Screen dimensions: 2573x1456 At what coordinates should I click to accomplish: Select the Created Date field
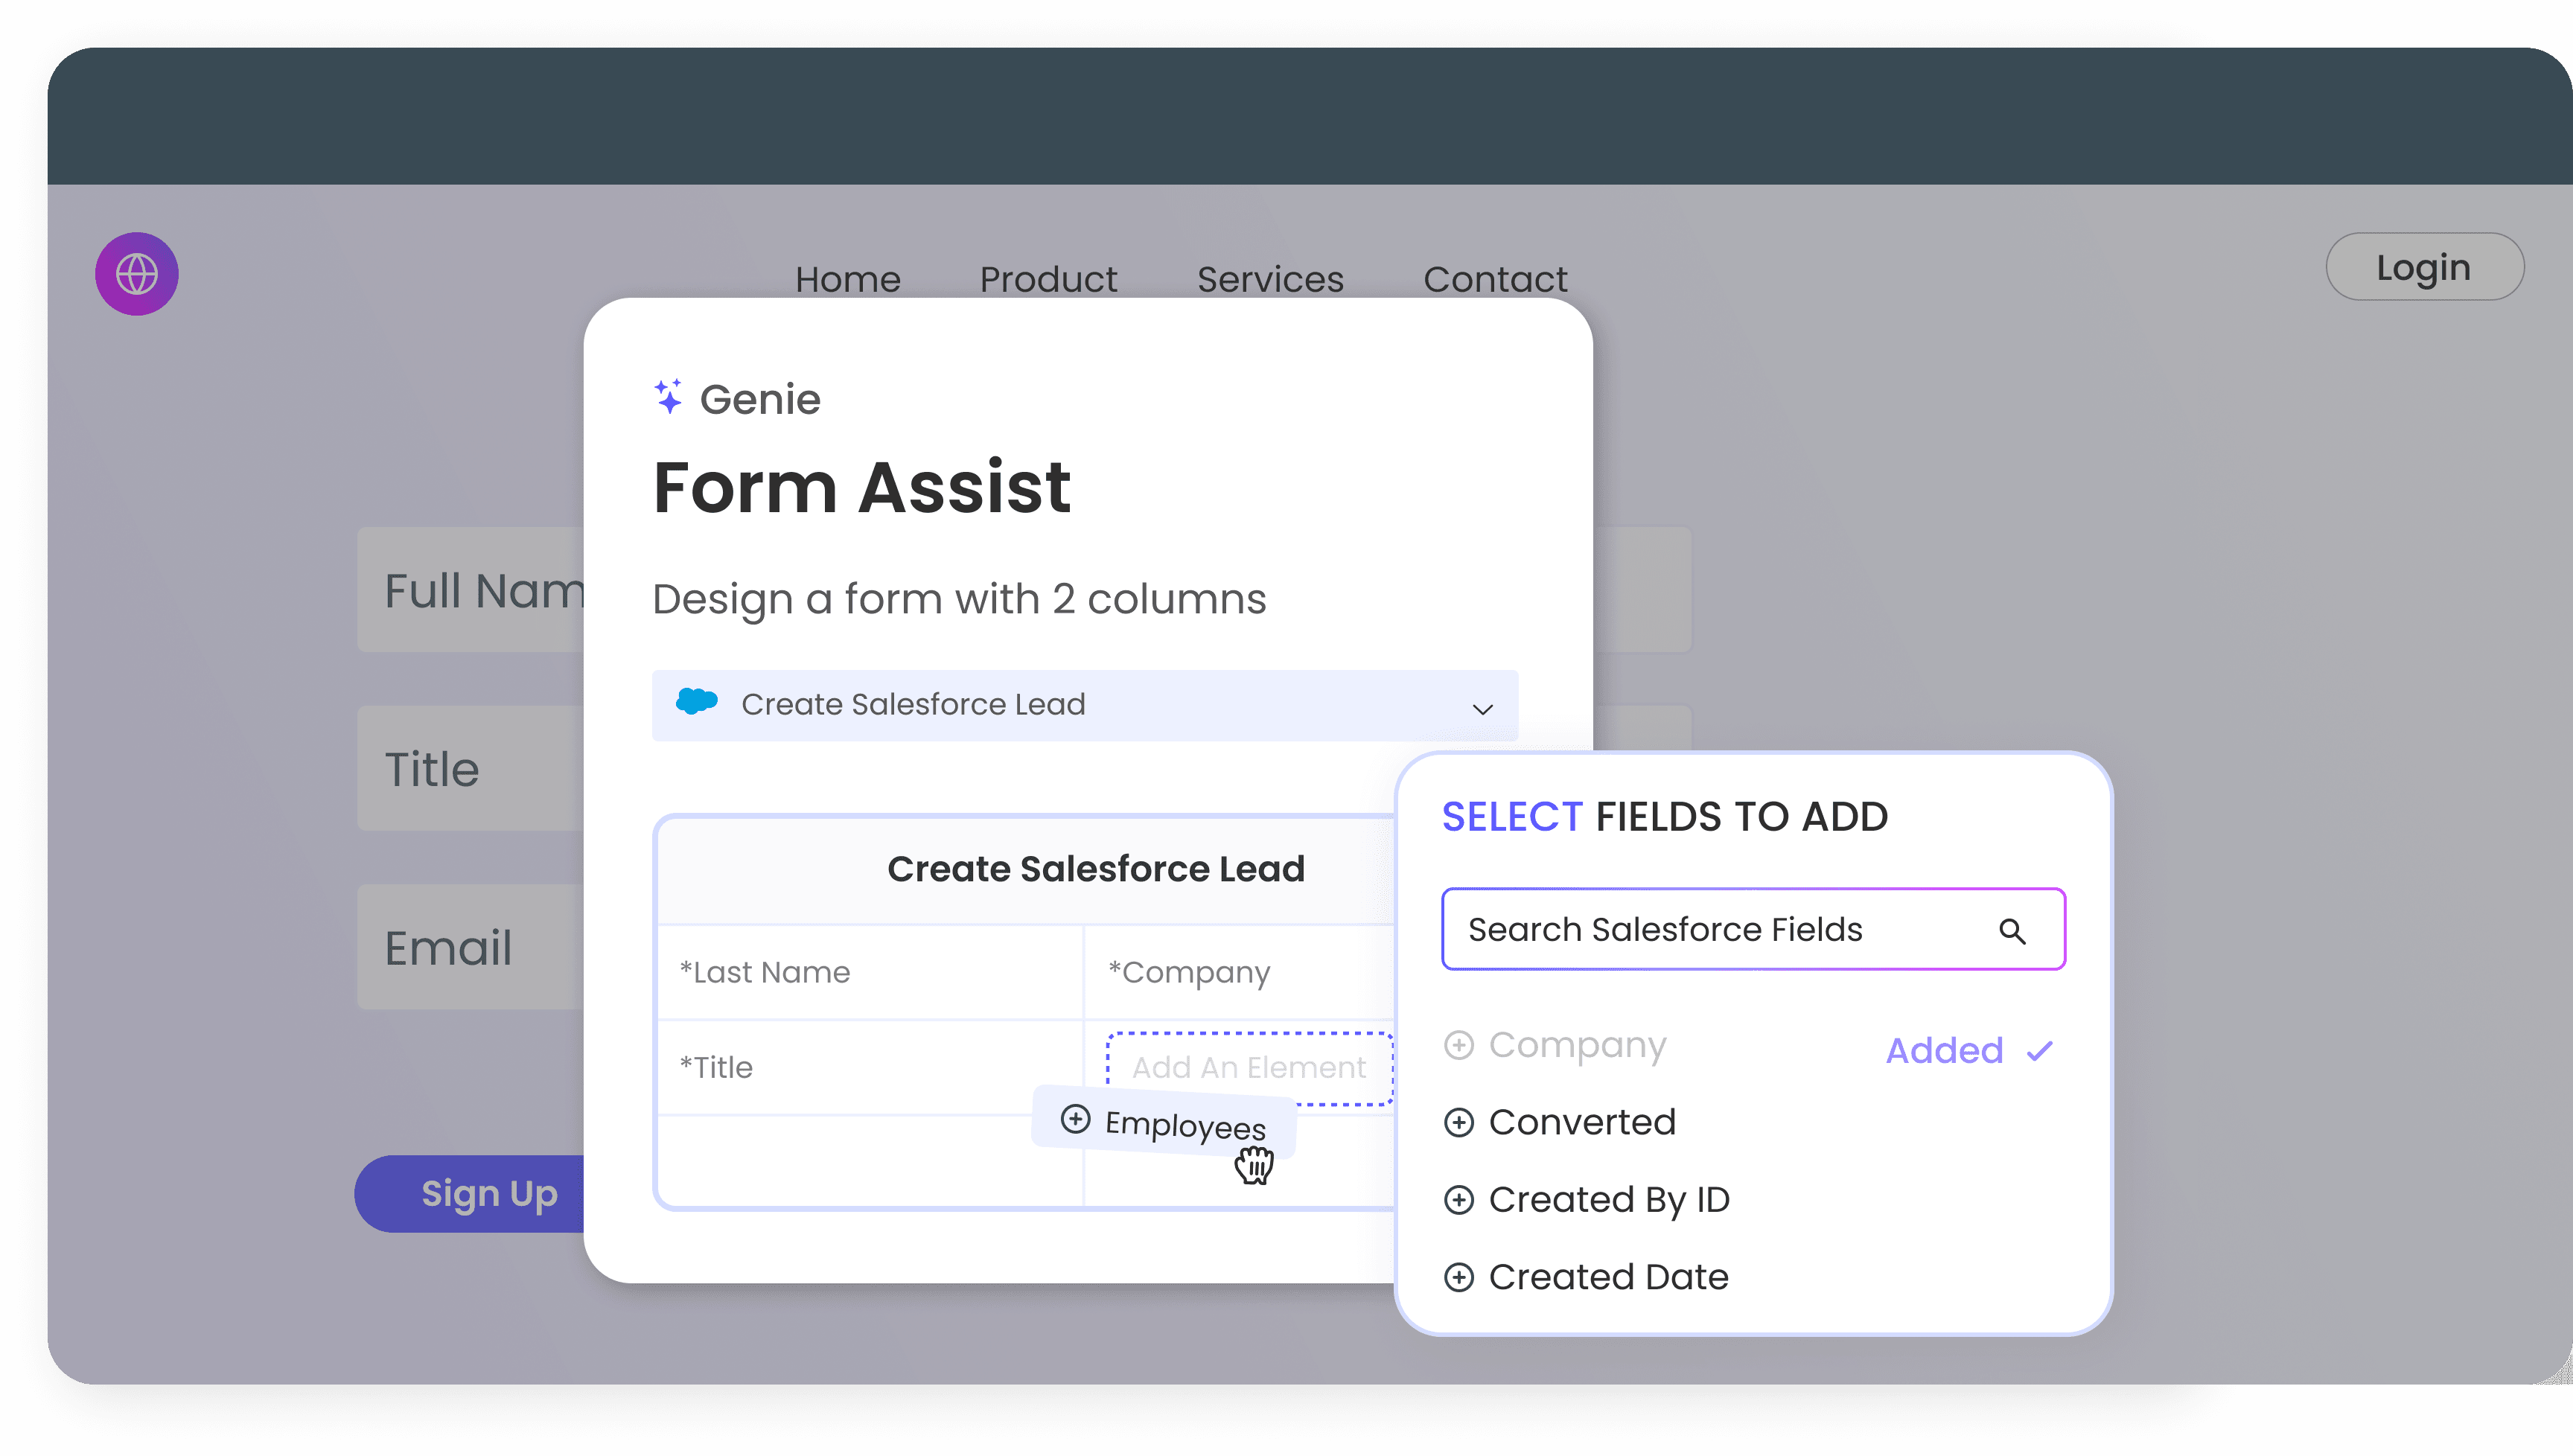point(1608,1277)
